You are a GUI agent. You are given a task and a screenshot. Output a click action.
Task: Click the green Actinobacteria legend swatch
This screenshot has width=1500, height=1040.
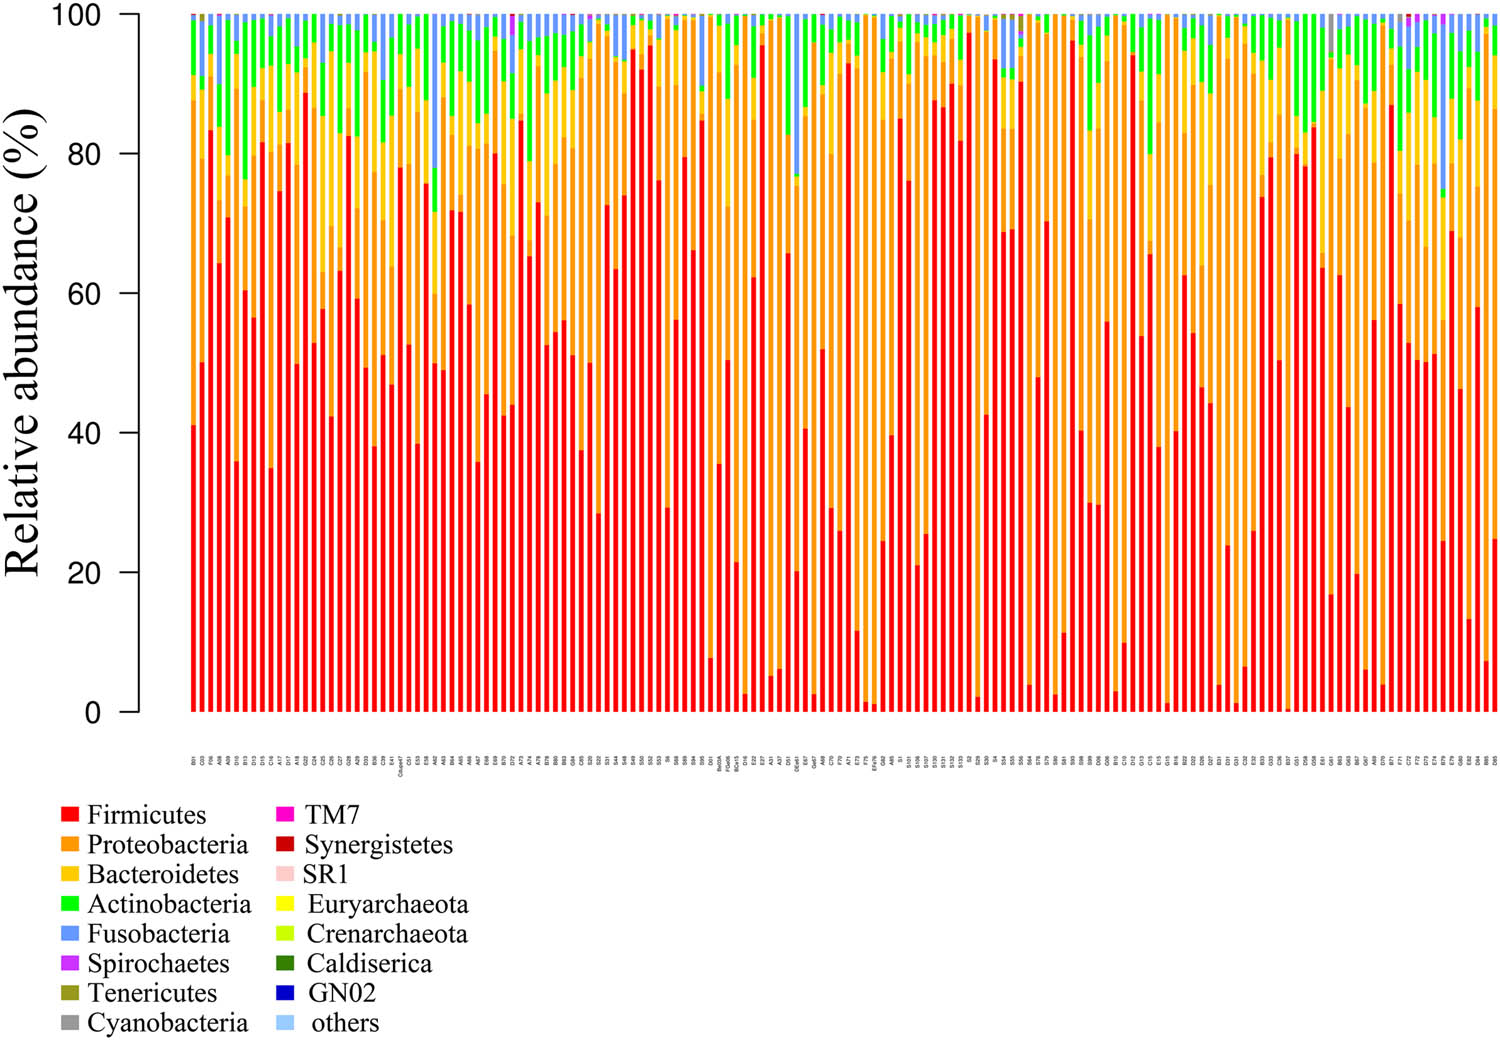click(70, 904)
